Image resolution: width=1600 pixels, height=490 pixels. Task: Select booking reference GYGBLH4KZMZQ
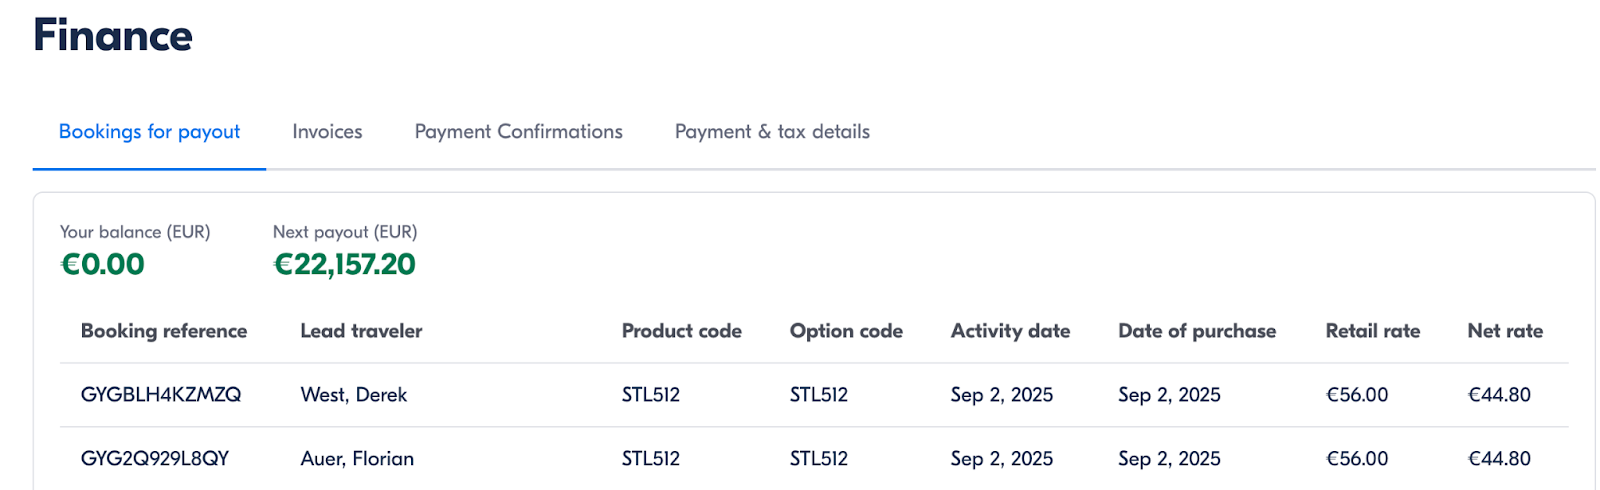point(161,395)
